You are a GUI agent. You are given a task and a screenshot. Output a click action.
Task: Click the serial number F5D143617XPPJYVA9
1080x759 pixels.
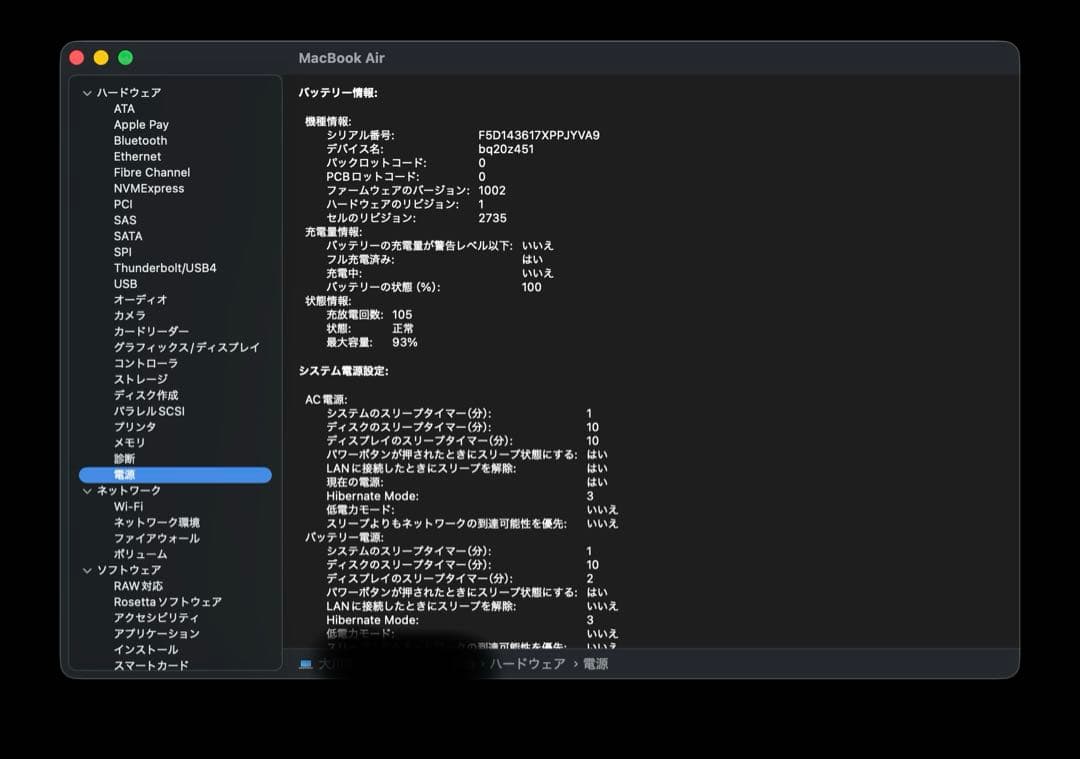coord(539,135)
